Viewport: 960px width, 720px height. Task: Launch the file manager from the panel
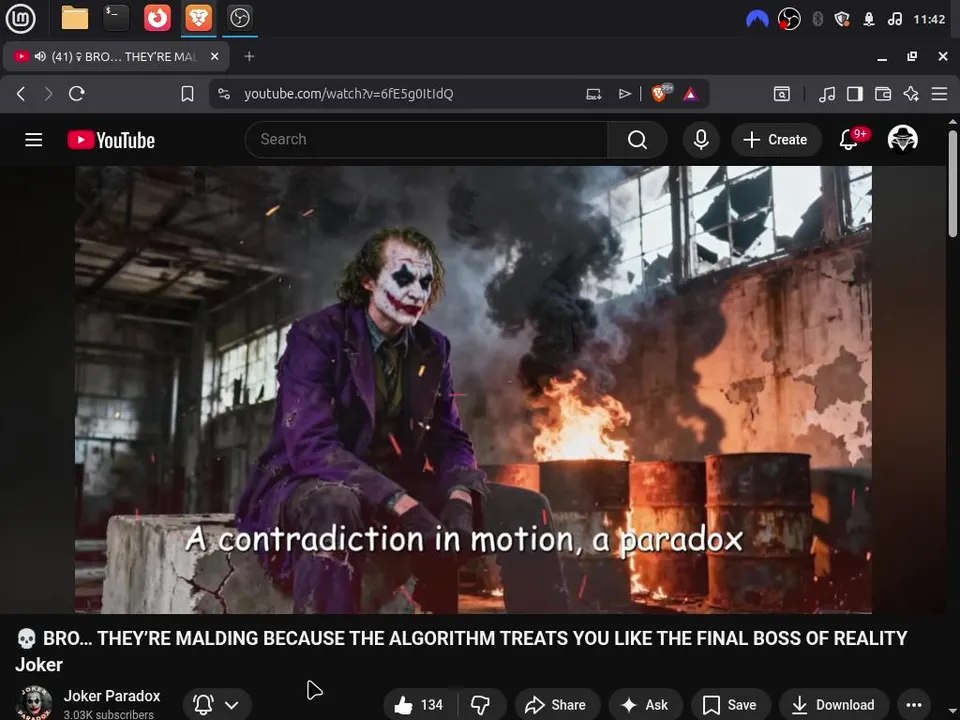75,18
